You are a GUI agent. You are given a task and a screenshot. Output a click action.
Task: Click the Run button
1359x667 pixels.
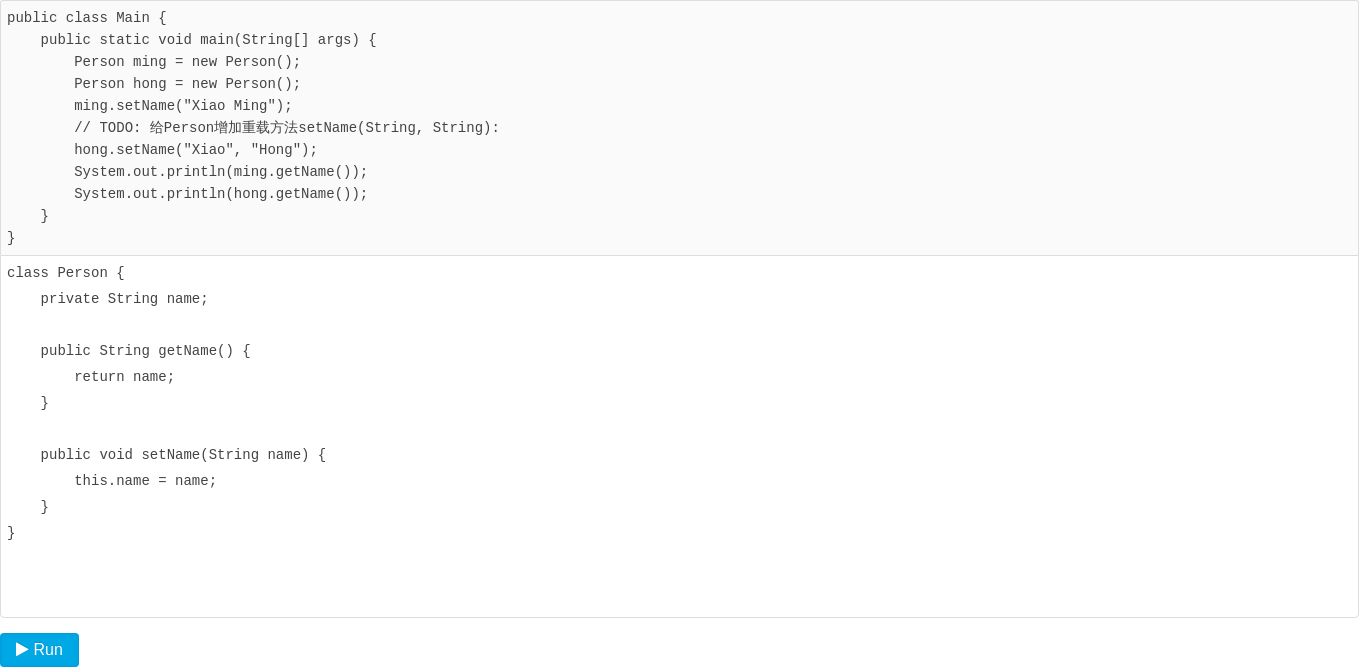(39, 650)
